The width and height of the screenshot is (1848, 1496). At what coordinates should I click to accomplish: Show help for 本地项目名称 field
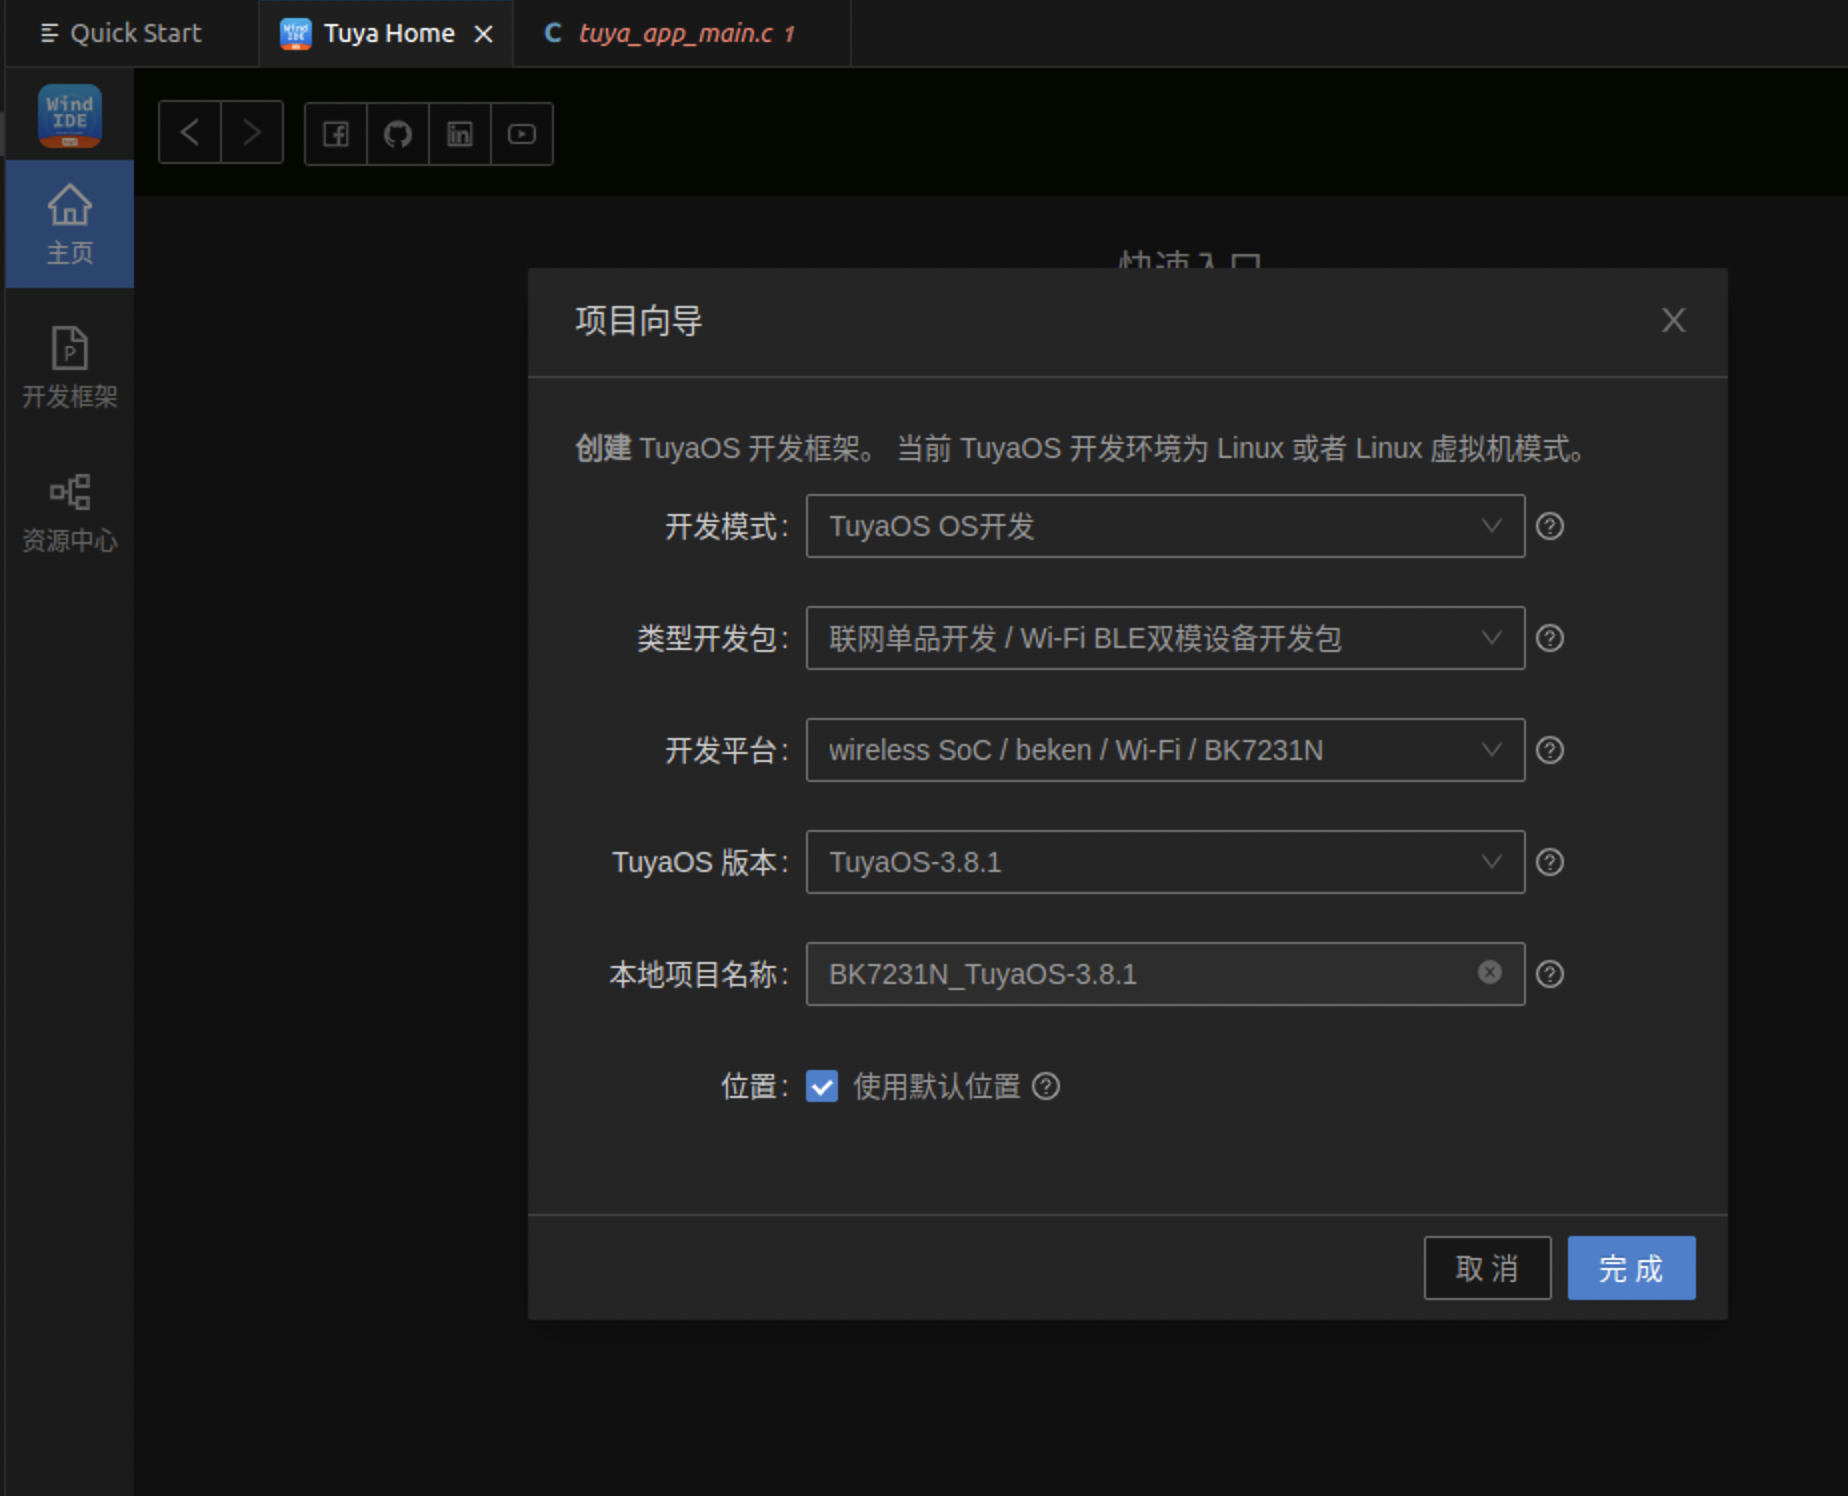(1550, 974)
